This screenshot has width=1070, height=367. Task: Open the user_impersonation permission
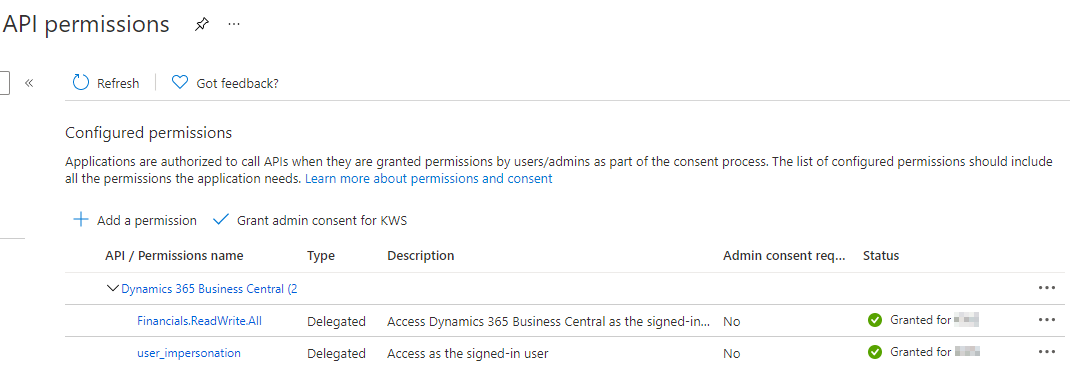[189, 353]
